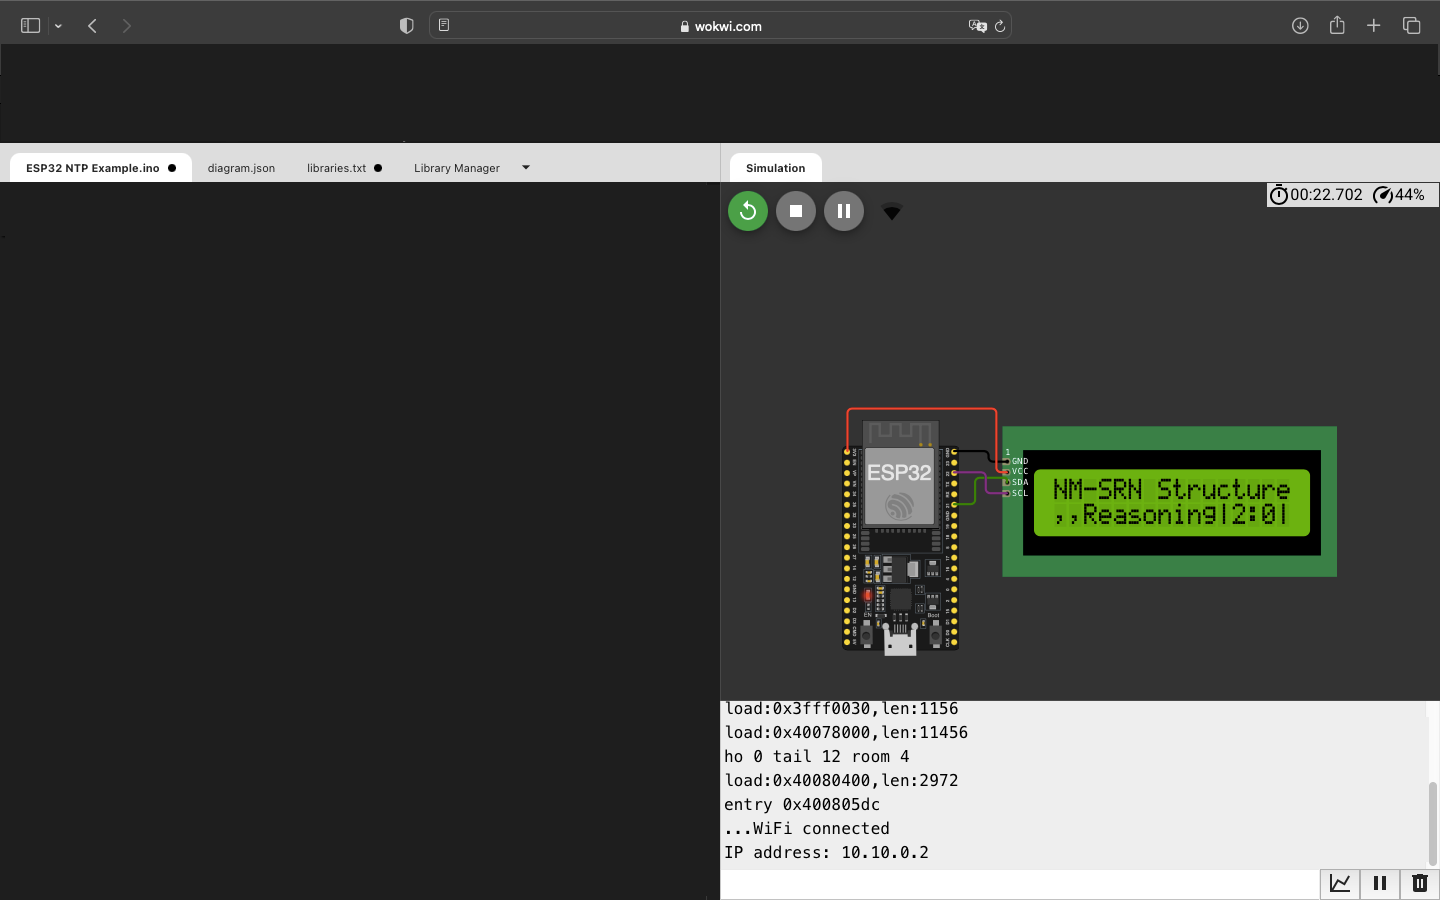The width and height of the screenshot is (1440, 900).
Task: Expand the editor tabs dropdown arrow
Action: click(526, 168)
